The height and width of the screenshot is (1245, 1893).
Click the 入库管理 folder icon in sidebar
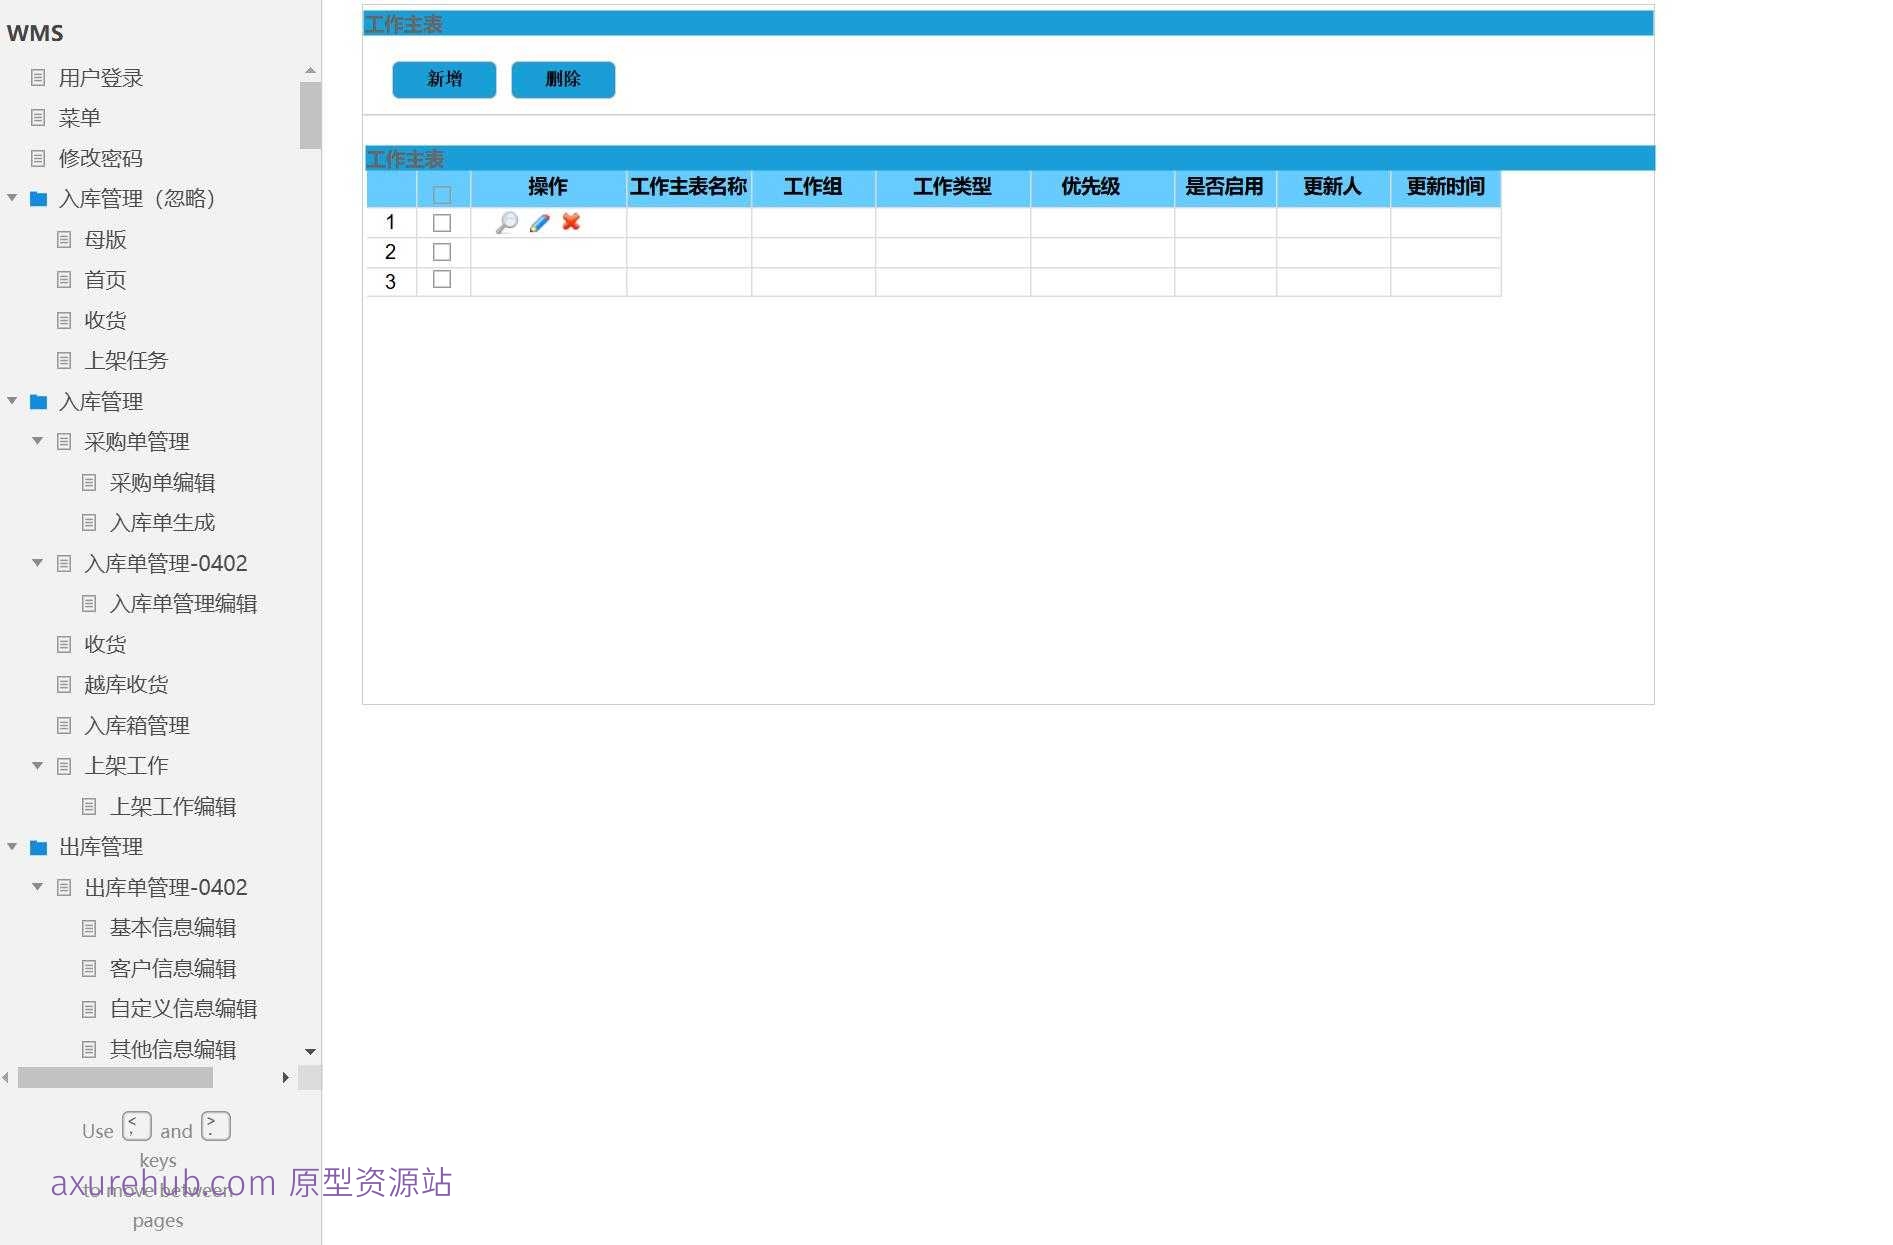point(38,401)
